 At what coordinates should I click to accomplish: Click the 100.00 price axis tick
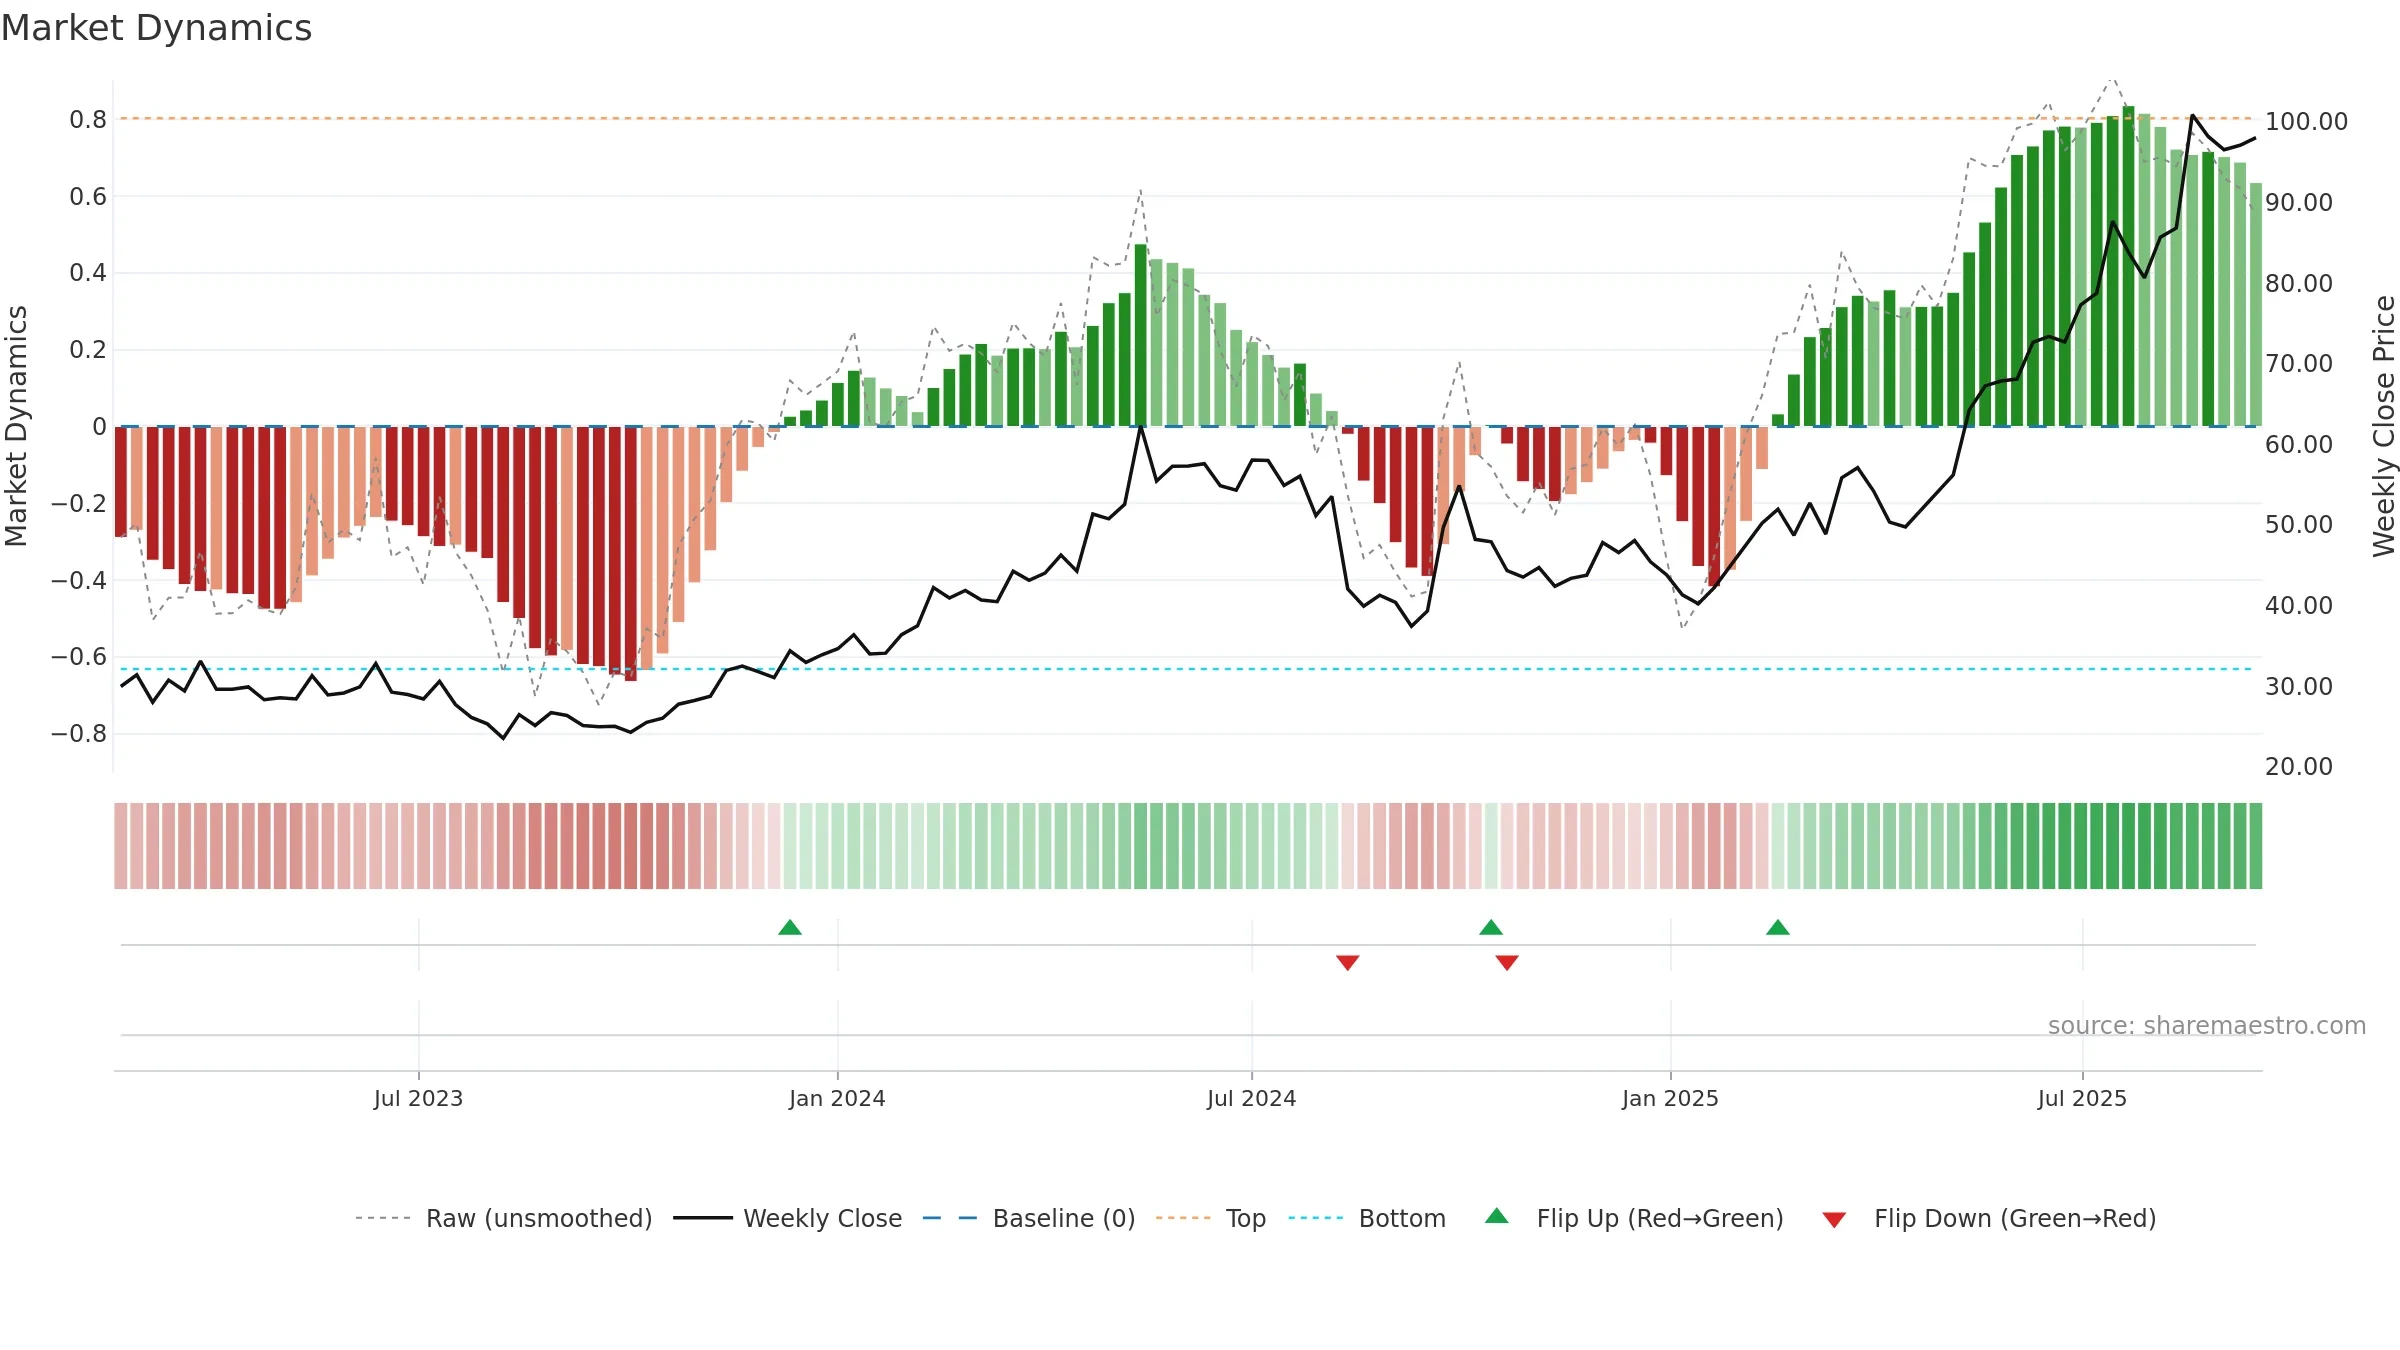point(2306,122)
